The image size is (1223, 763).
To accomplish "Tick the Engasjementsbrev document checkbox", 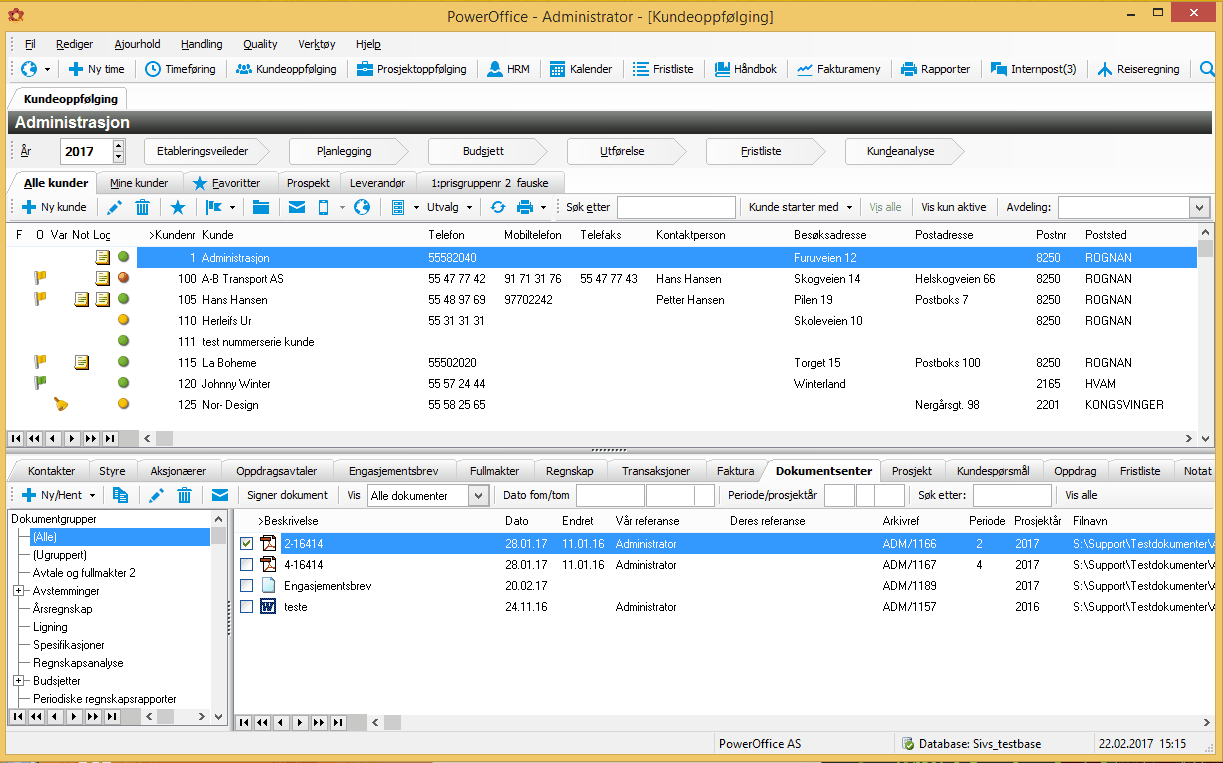I will pos(247,586).
